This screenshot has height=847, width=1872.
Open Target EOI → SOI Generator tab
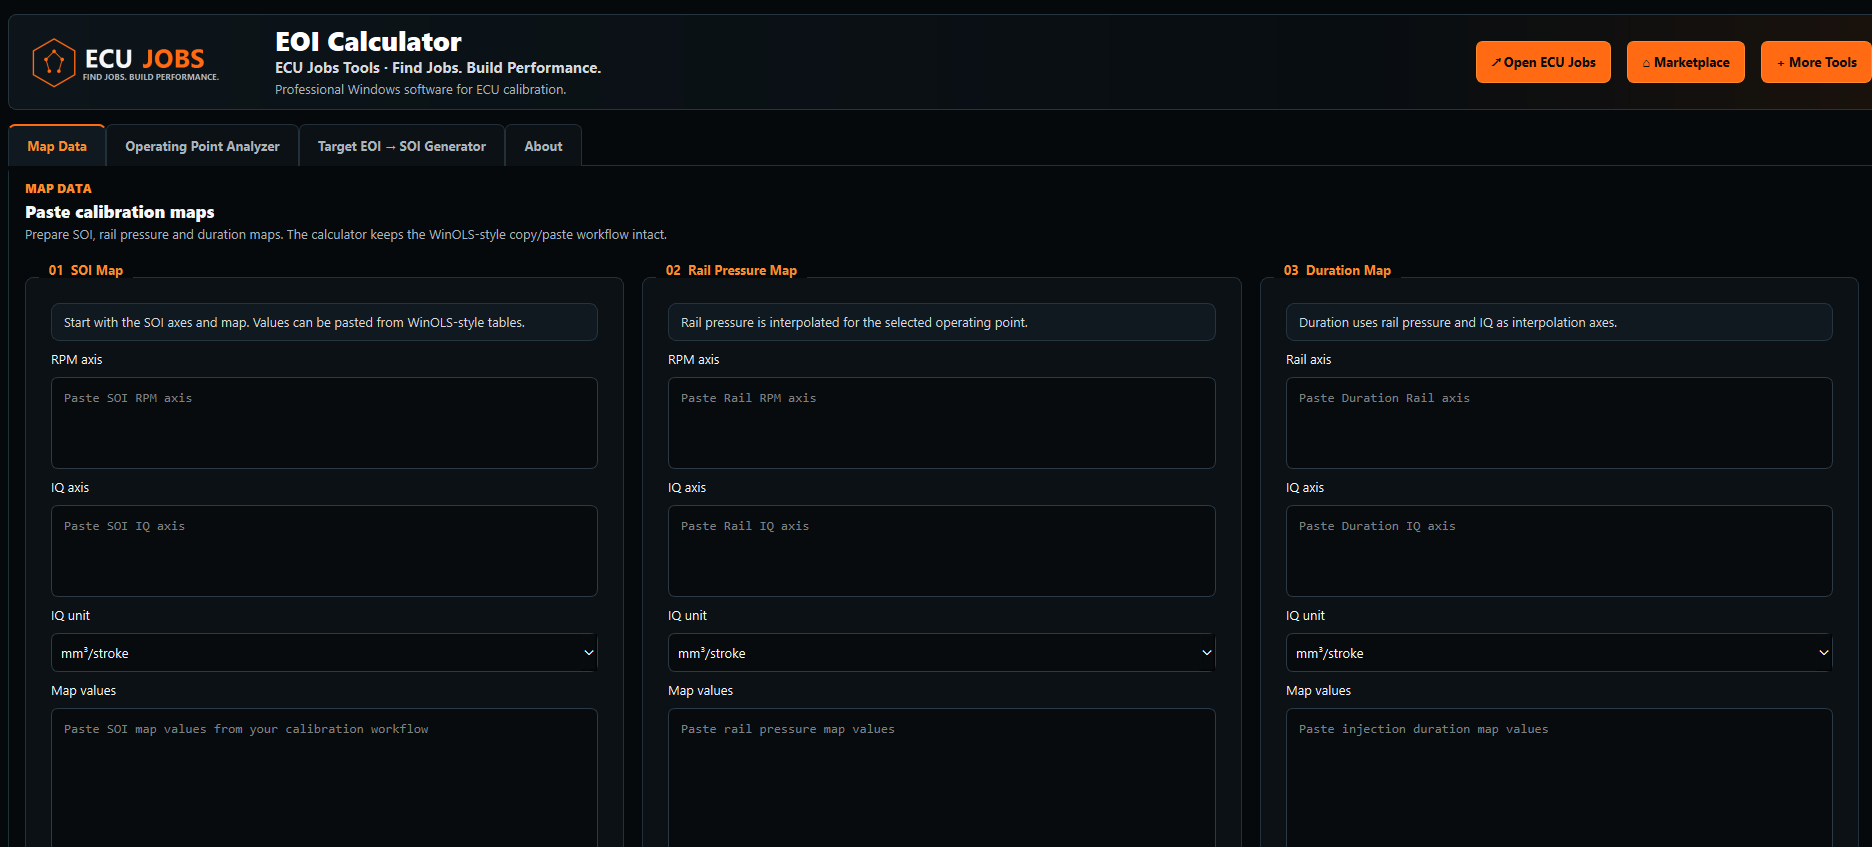402,146
